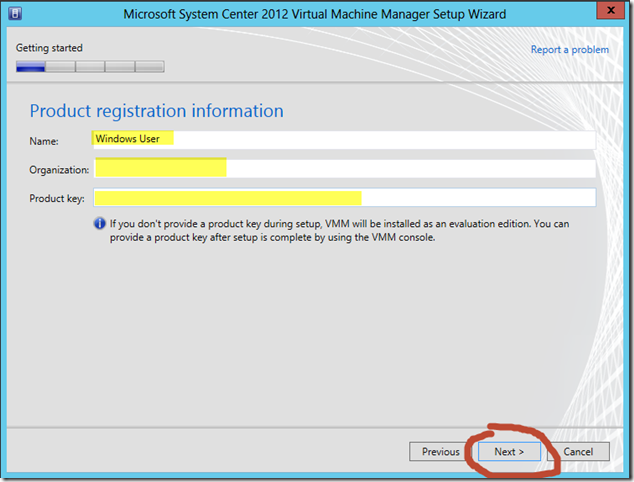Image resolution: width=634 pixels, height=482 pixels.
Task: Select the Organization text field
Action: [344, 168]
